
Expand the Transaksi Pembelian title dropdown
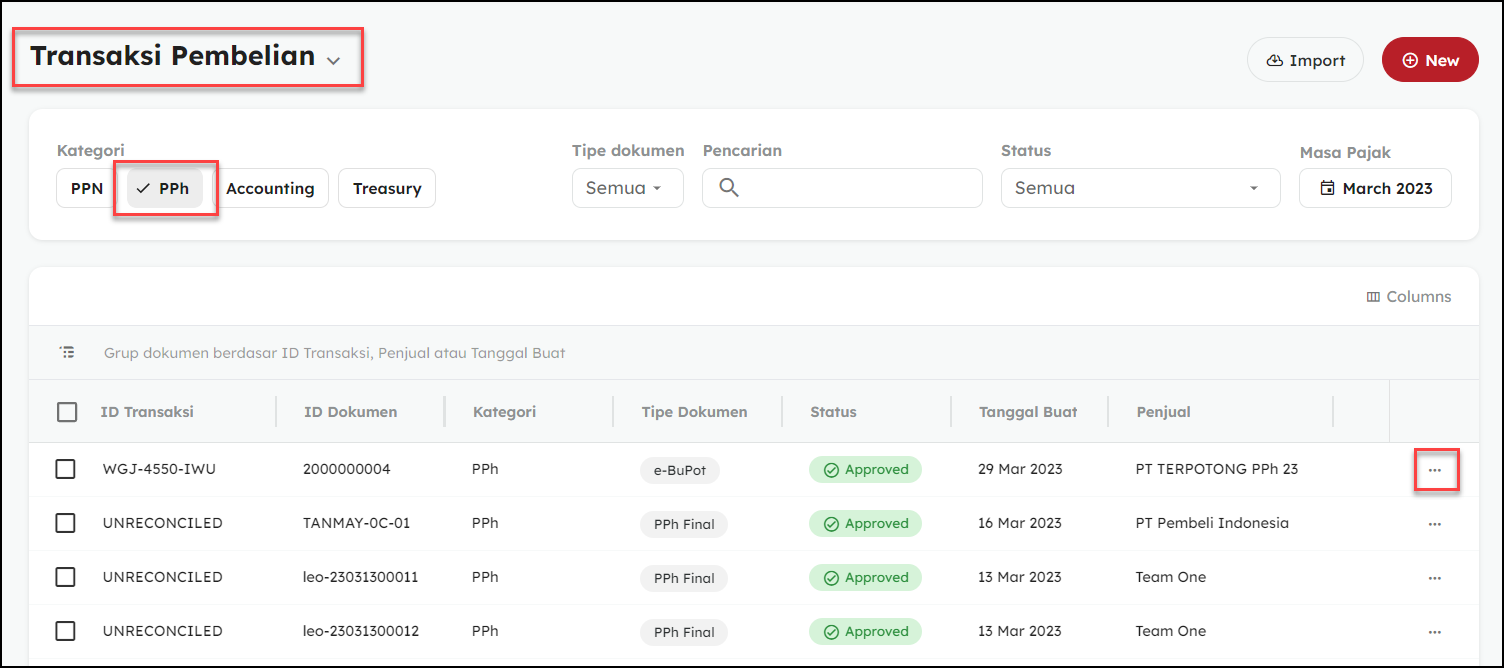[x=333, y=60]
